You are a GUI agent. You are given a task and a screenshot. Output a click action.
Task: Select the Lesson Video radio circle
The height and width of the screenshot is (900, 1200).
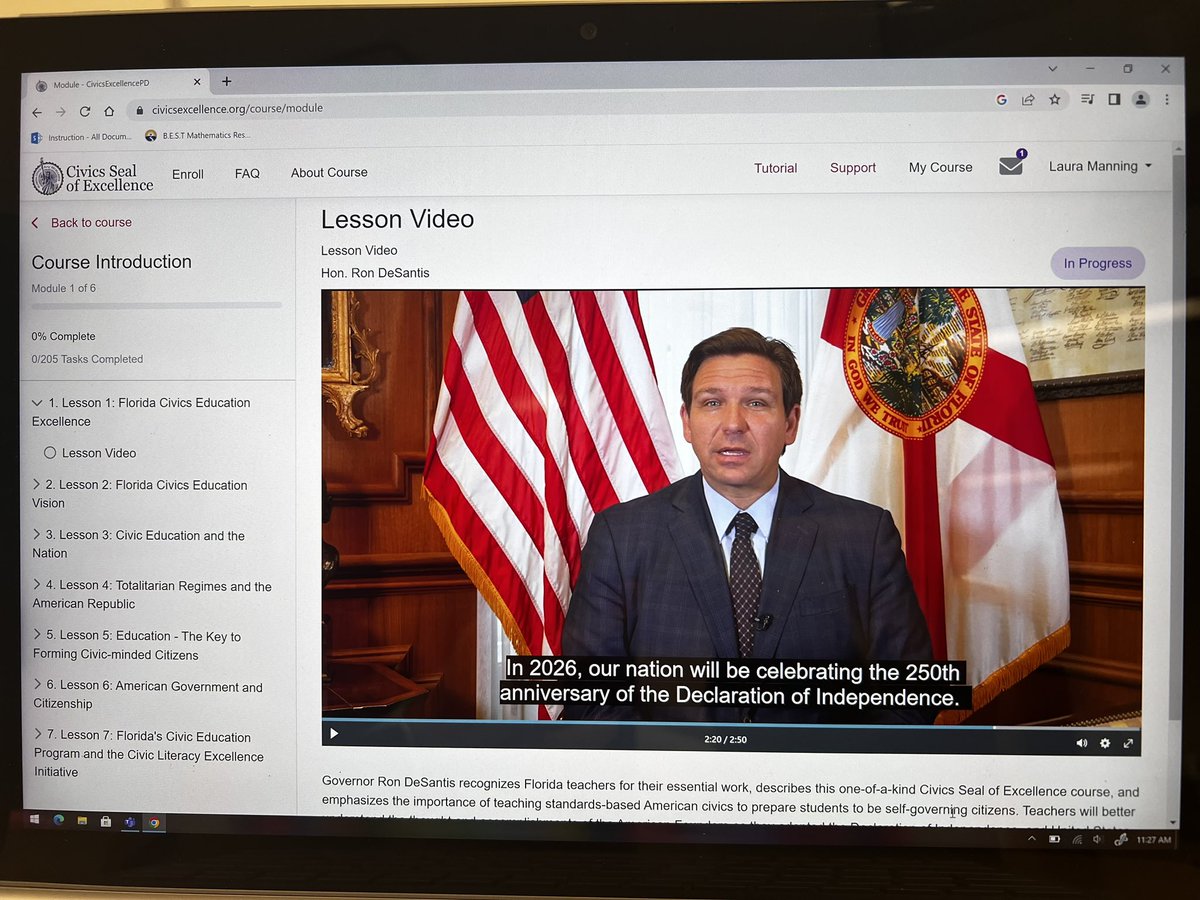50,453
